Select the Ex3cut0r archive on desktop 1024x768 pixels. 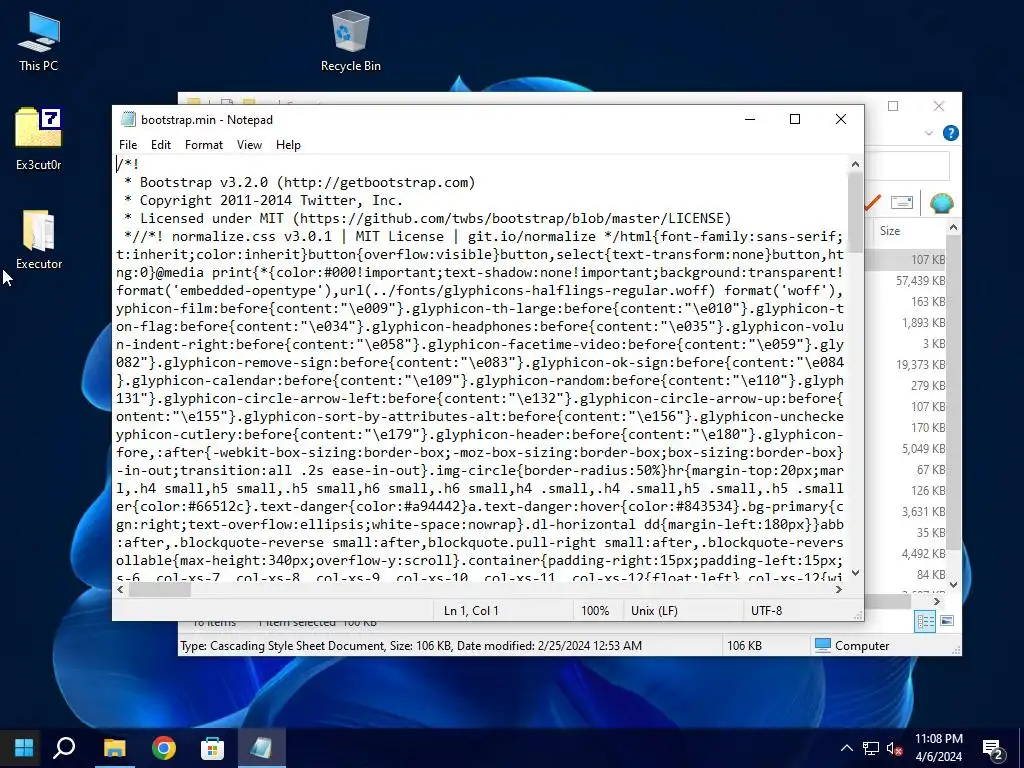[39, 139]
